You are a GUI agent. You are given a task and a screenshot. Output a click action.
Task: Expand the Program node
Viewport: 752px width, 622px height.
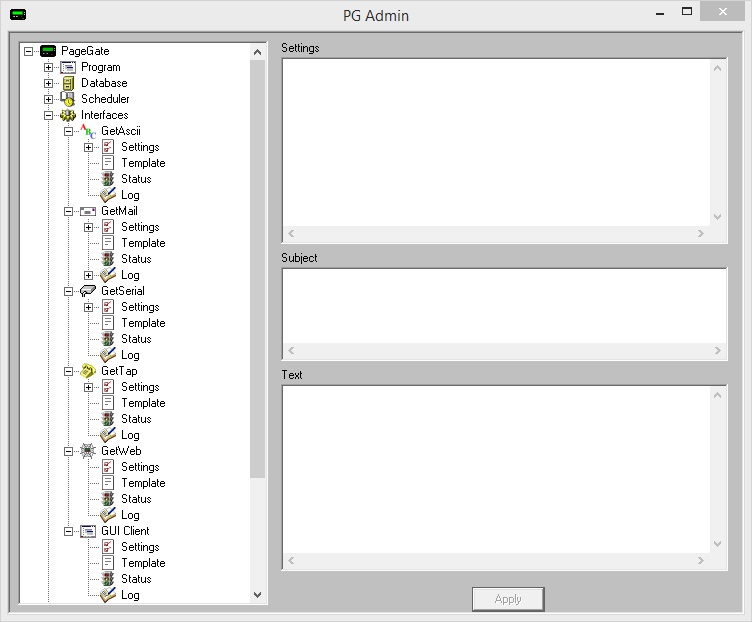click(48, 67)
